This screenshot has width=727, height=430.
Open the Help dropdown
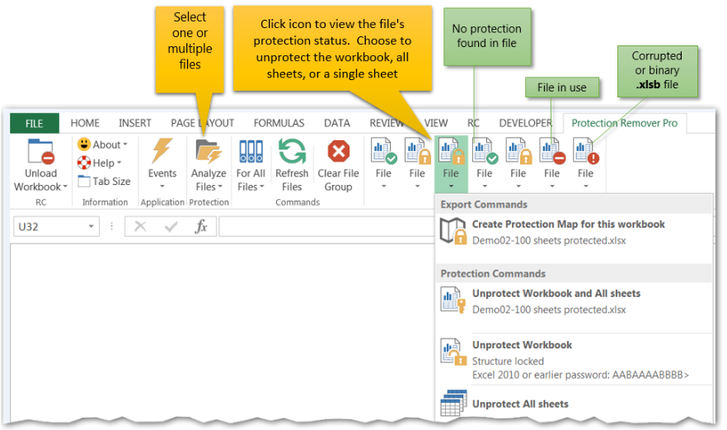99,163
